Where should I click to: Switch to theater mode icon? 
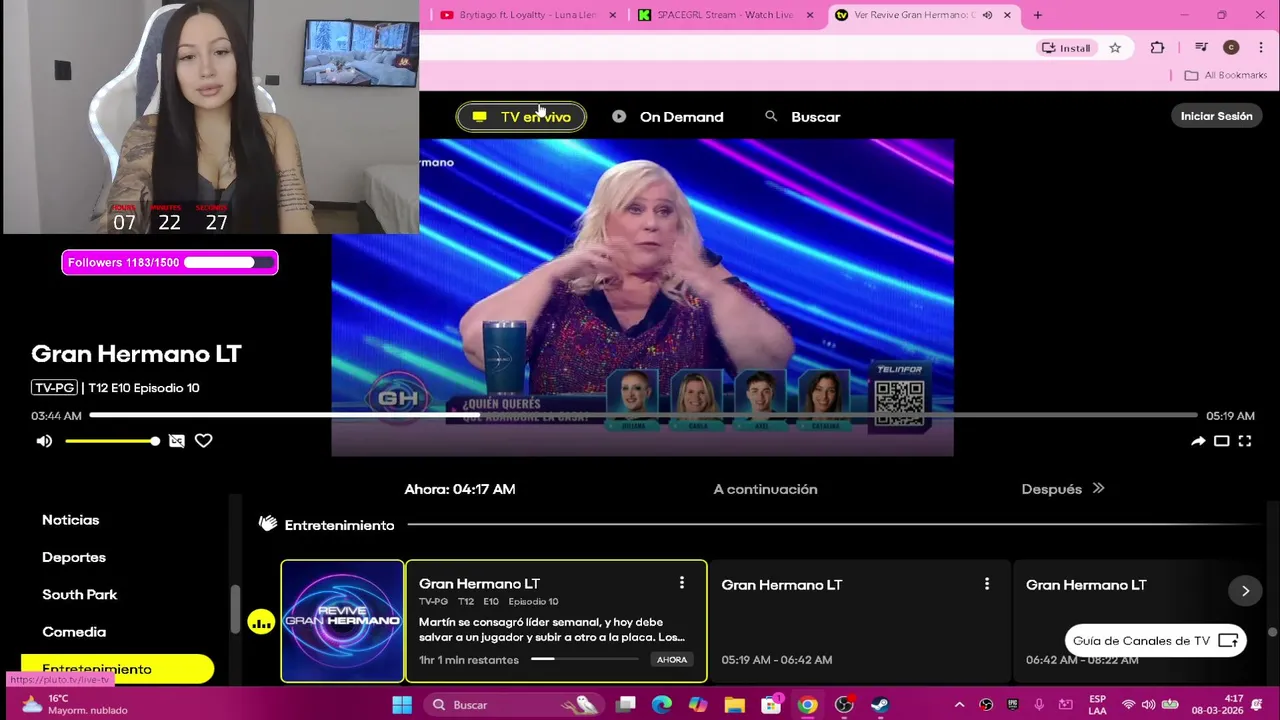coord(1221,441)
